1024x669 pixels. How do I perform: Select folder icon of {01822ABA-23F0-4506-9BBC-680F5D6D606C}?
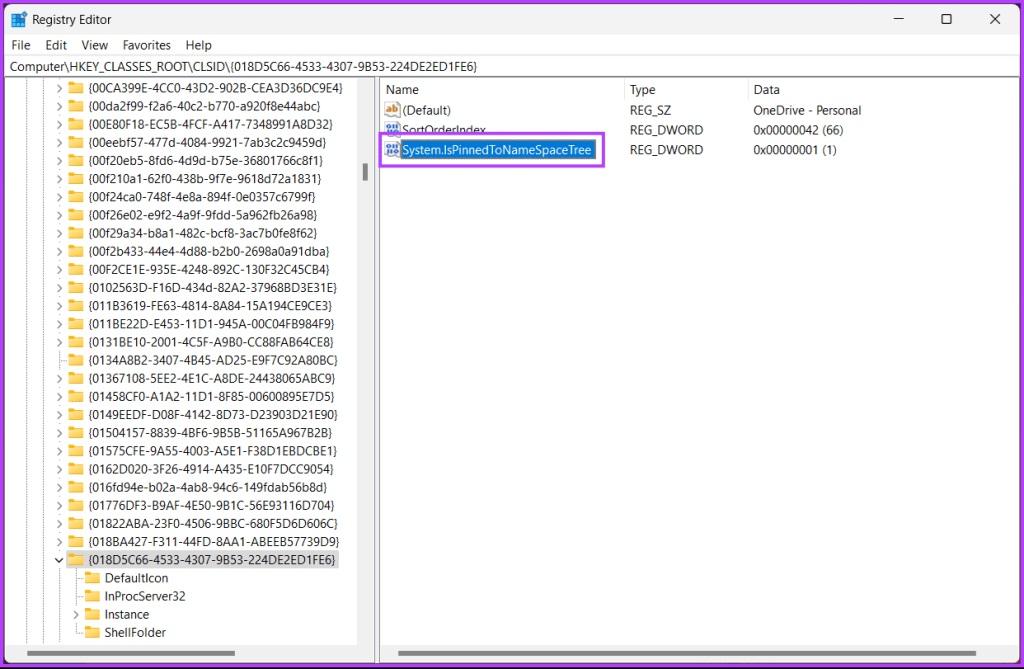click(x=76, y=523)
